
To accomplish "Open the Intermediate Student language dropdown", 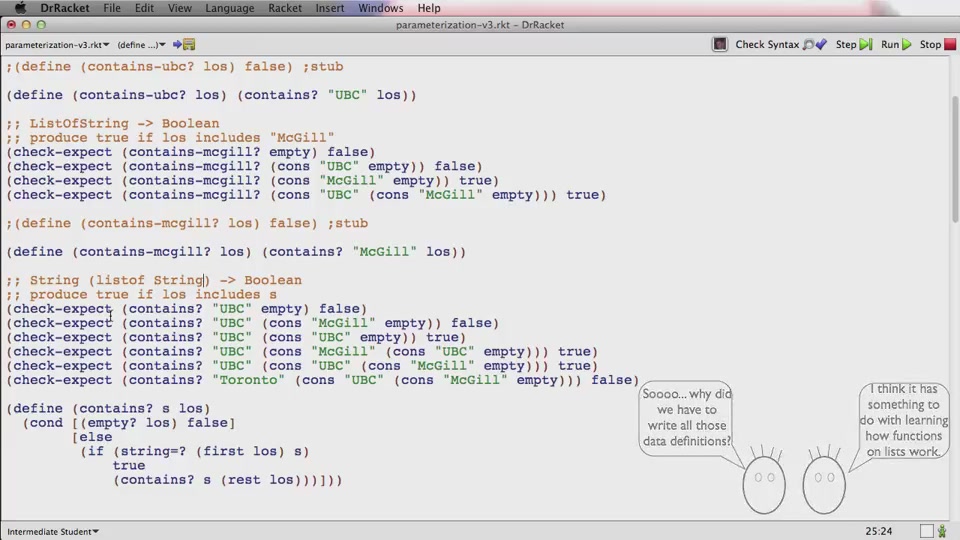I will [53, 531].
